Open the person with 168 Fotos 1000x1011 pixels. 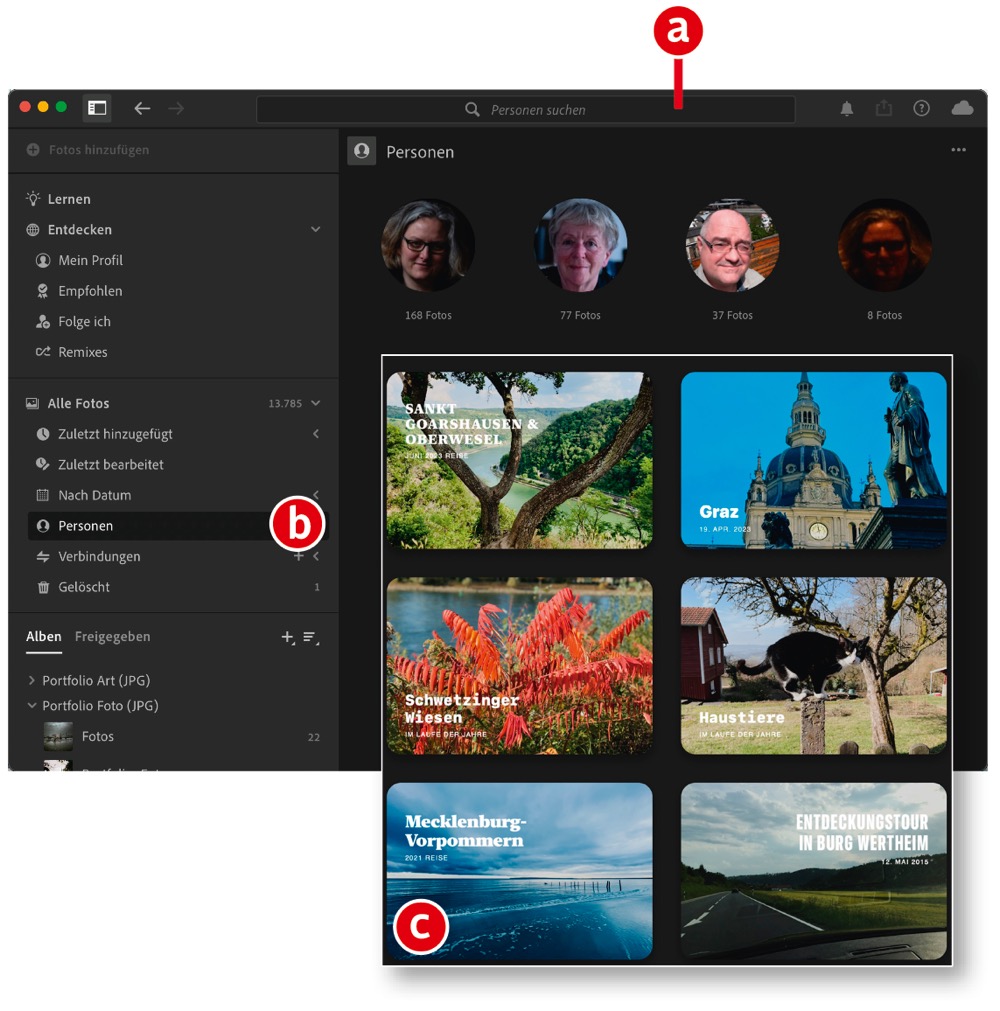428,246
